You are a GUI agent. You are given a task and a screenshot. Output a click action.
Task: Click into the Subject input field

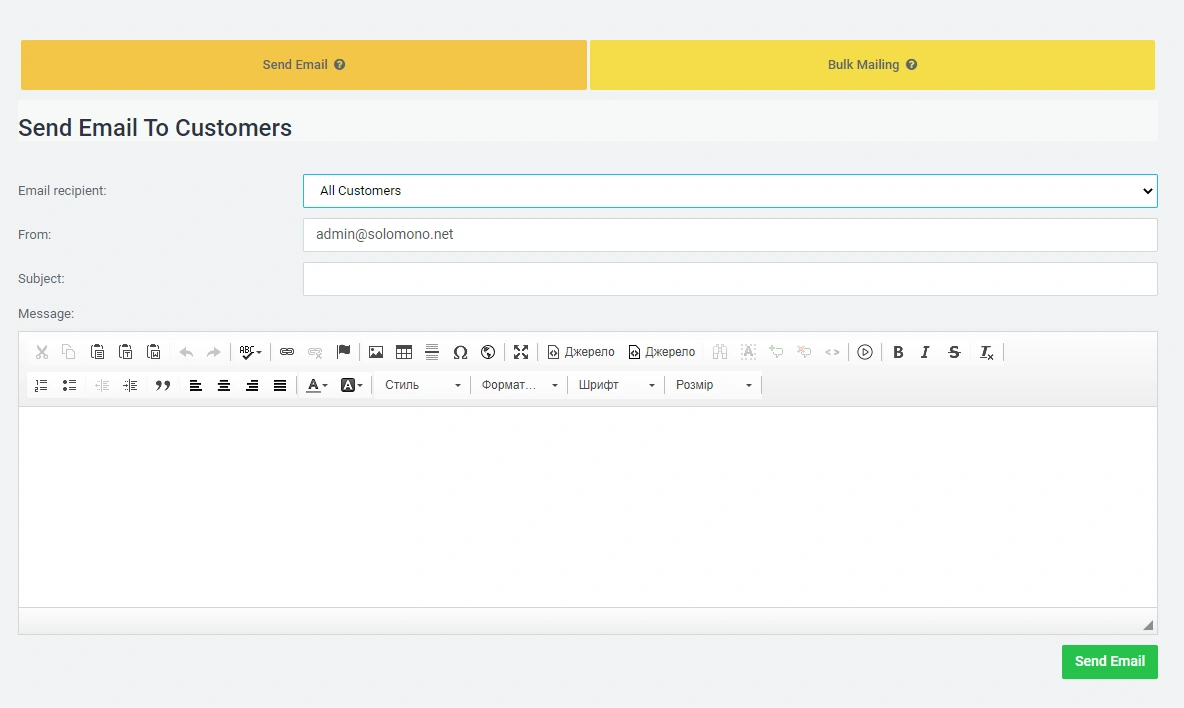click(729, 279)
